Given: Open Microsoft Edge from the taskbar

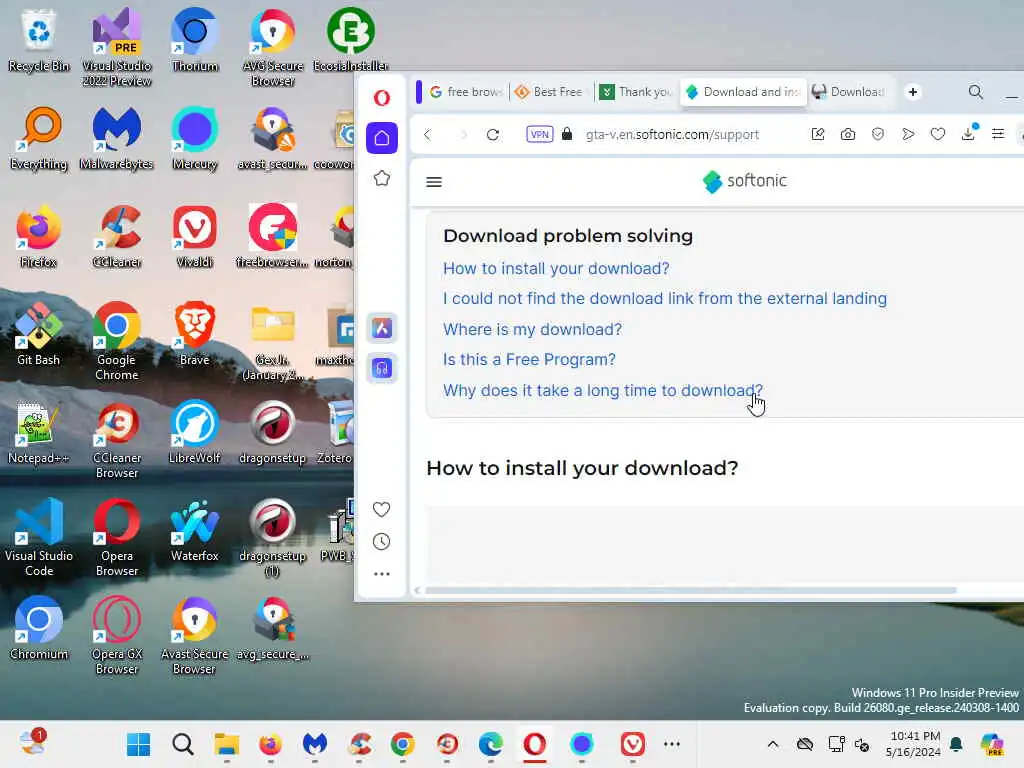Looking at the screenshot, I should point(490,744).
